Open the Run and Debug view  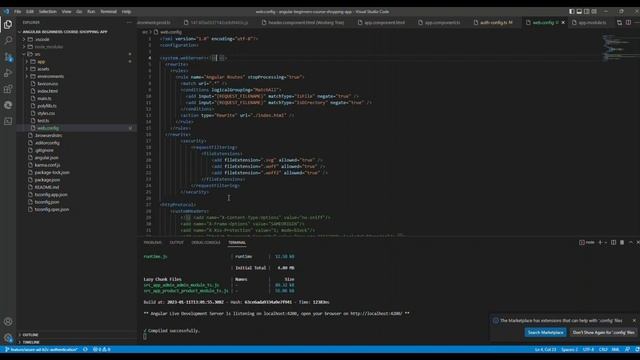tap(8, 73)
